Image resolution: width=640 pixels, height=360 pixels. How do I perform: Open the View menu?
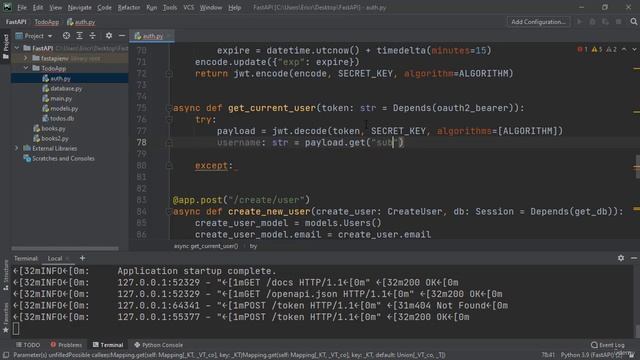(56, 7)
